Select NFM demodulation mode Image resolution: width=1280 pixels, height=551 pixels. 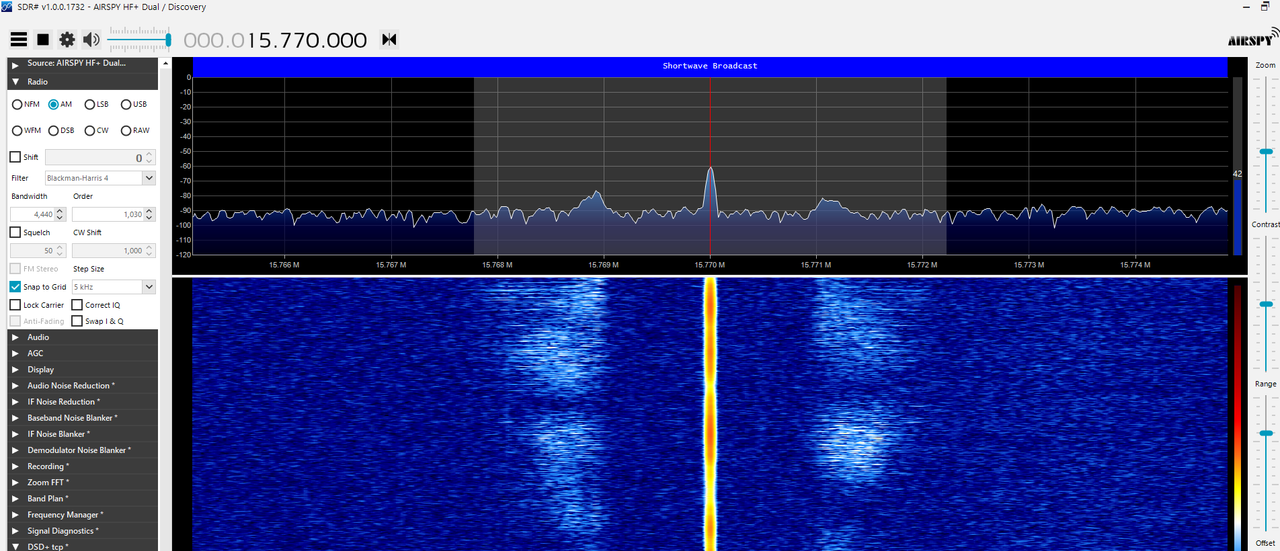(x=25, y=104)
